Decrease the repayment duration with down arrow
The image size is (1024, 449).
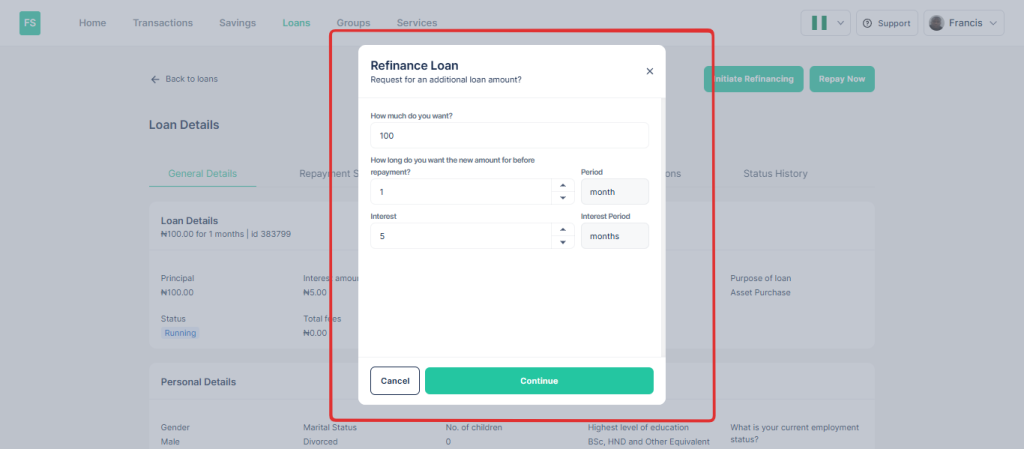click(x=562, y=198)
